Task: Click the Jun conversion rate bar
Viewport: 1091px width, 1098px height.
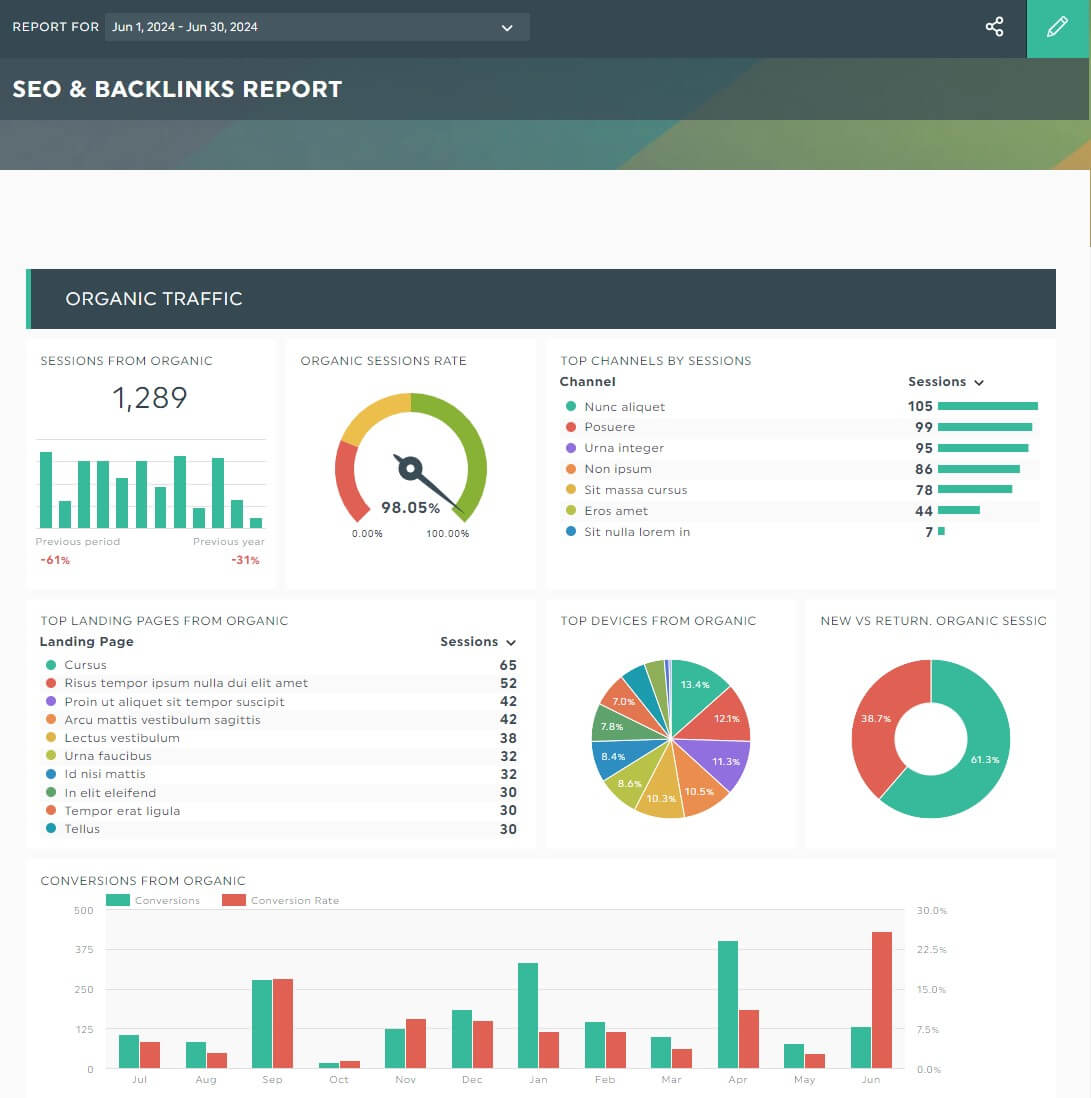Action: pos(882,1000)
